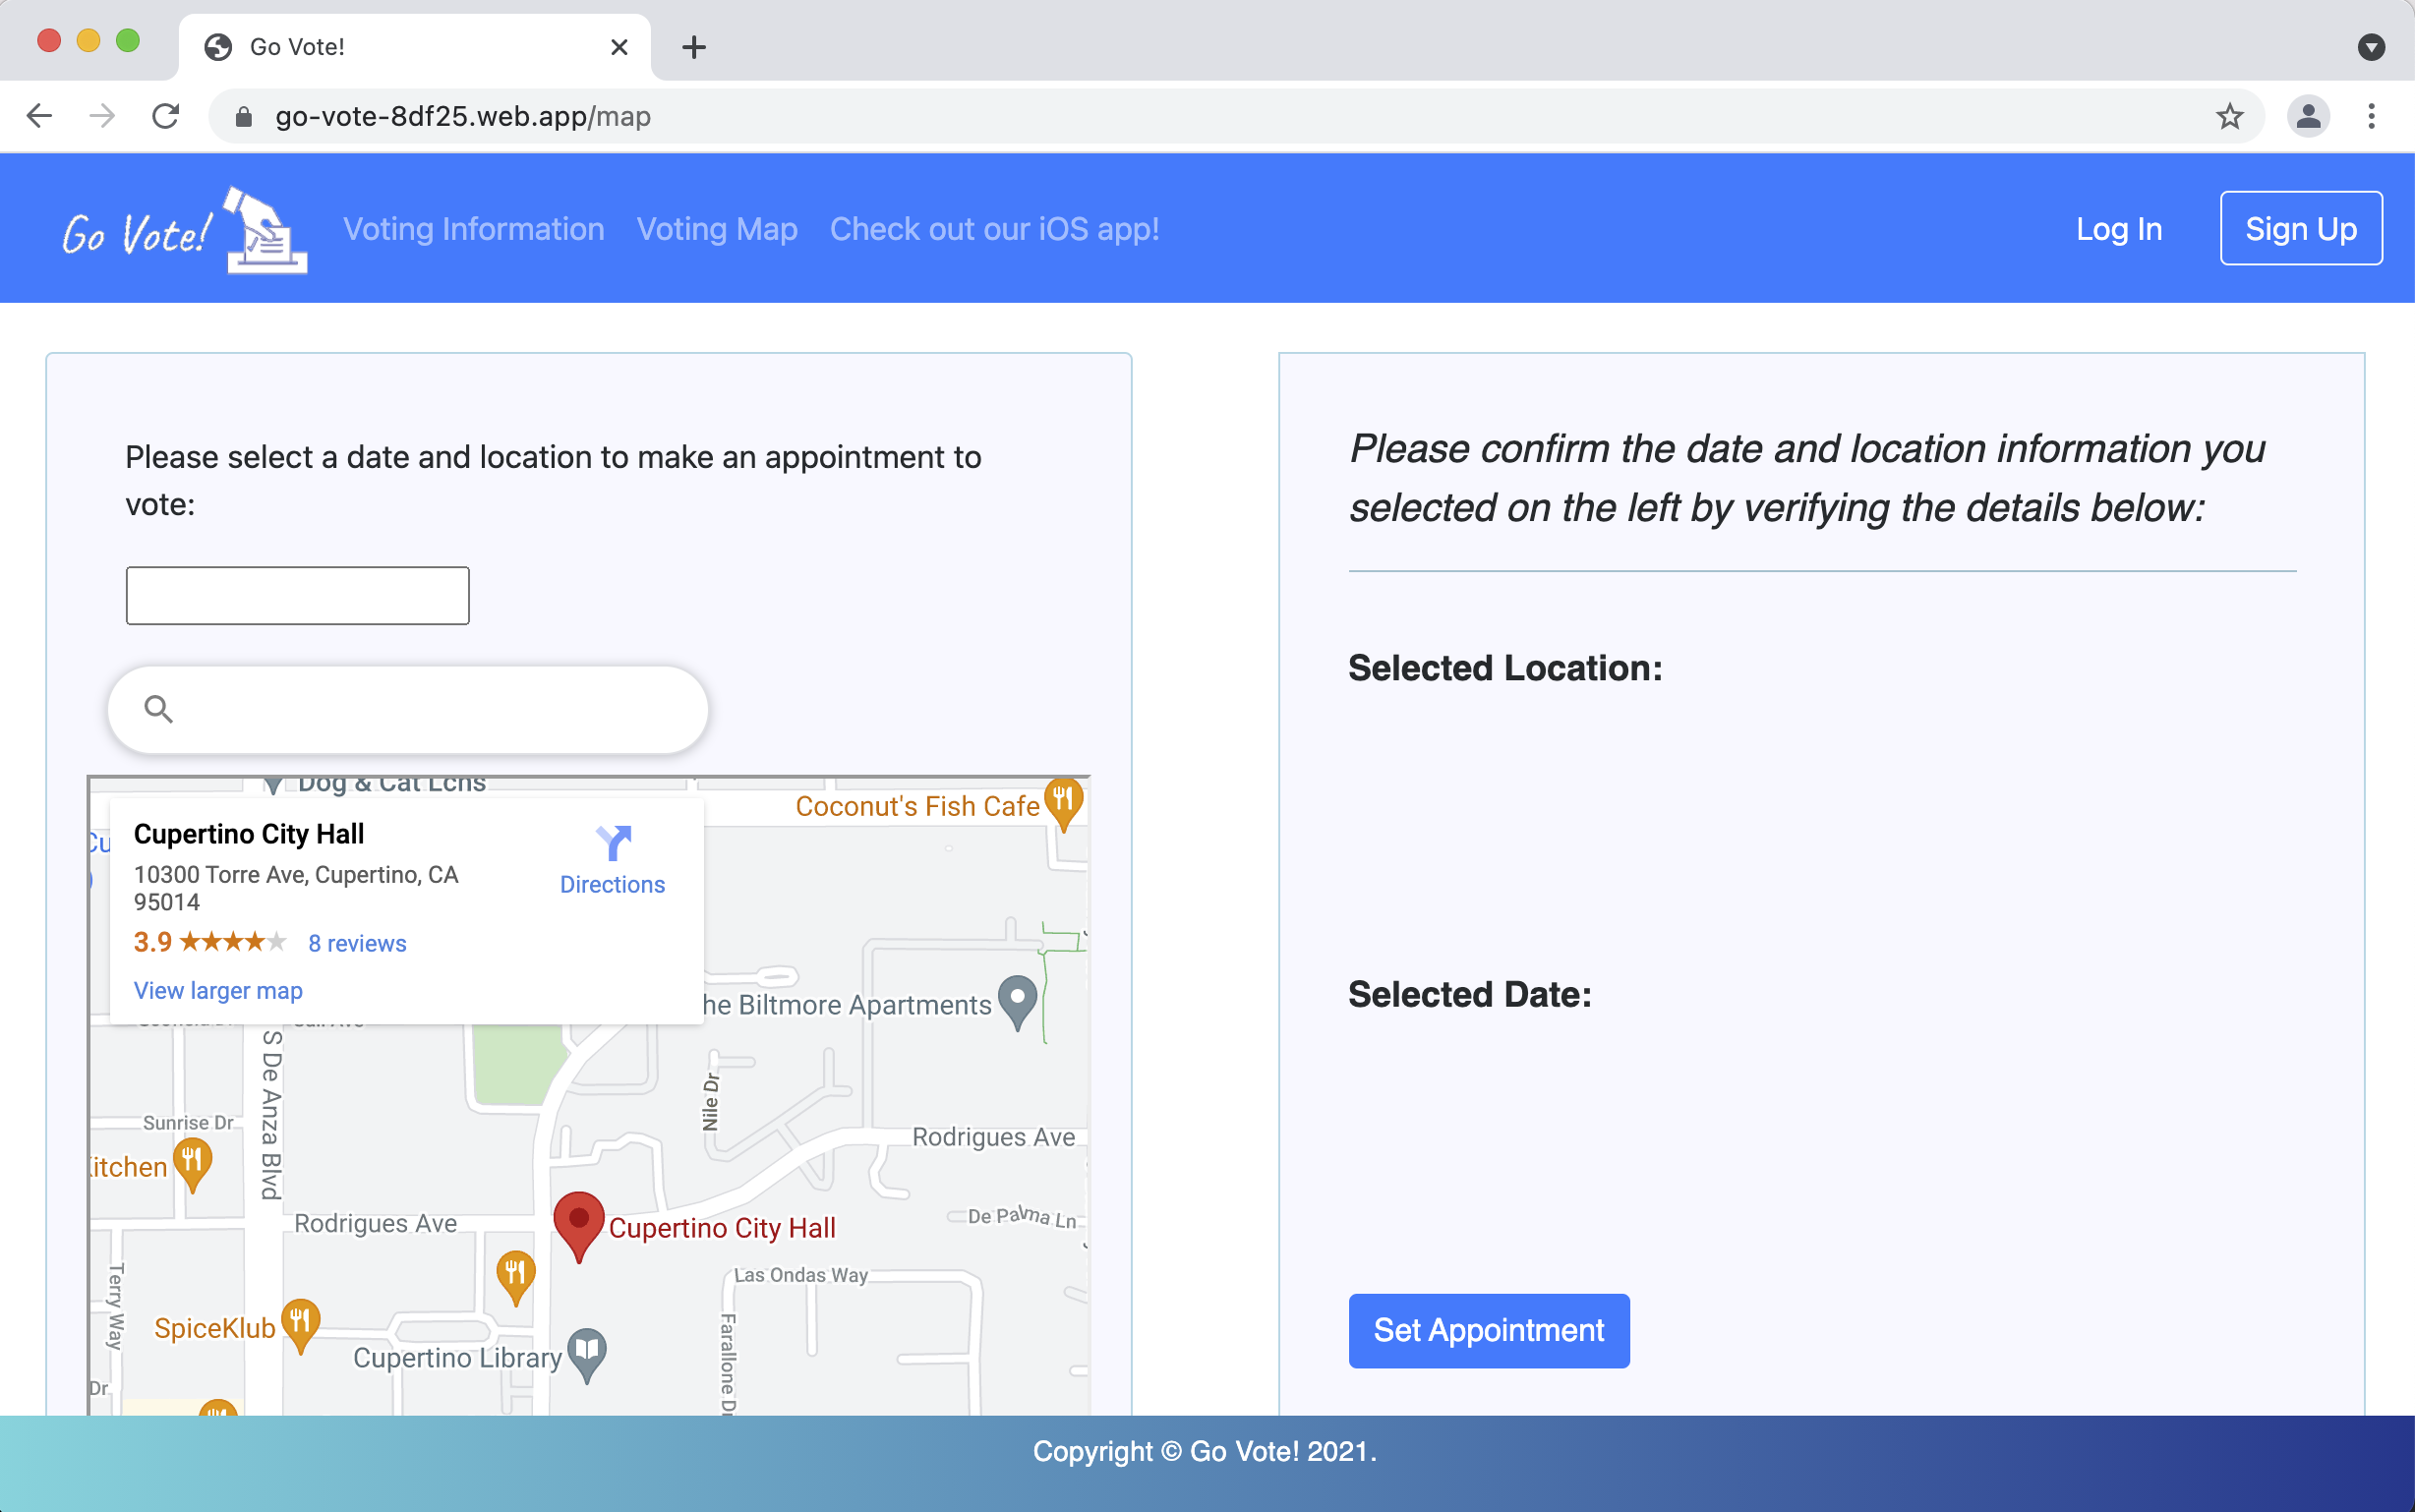
Task: Expand the tab search dropdown arrow
Action: click(x=2371, y=47)
